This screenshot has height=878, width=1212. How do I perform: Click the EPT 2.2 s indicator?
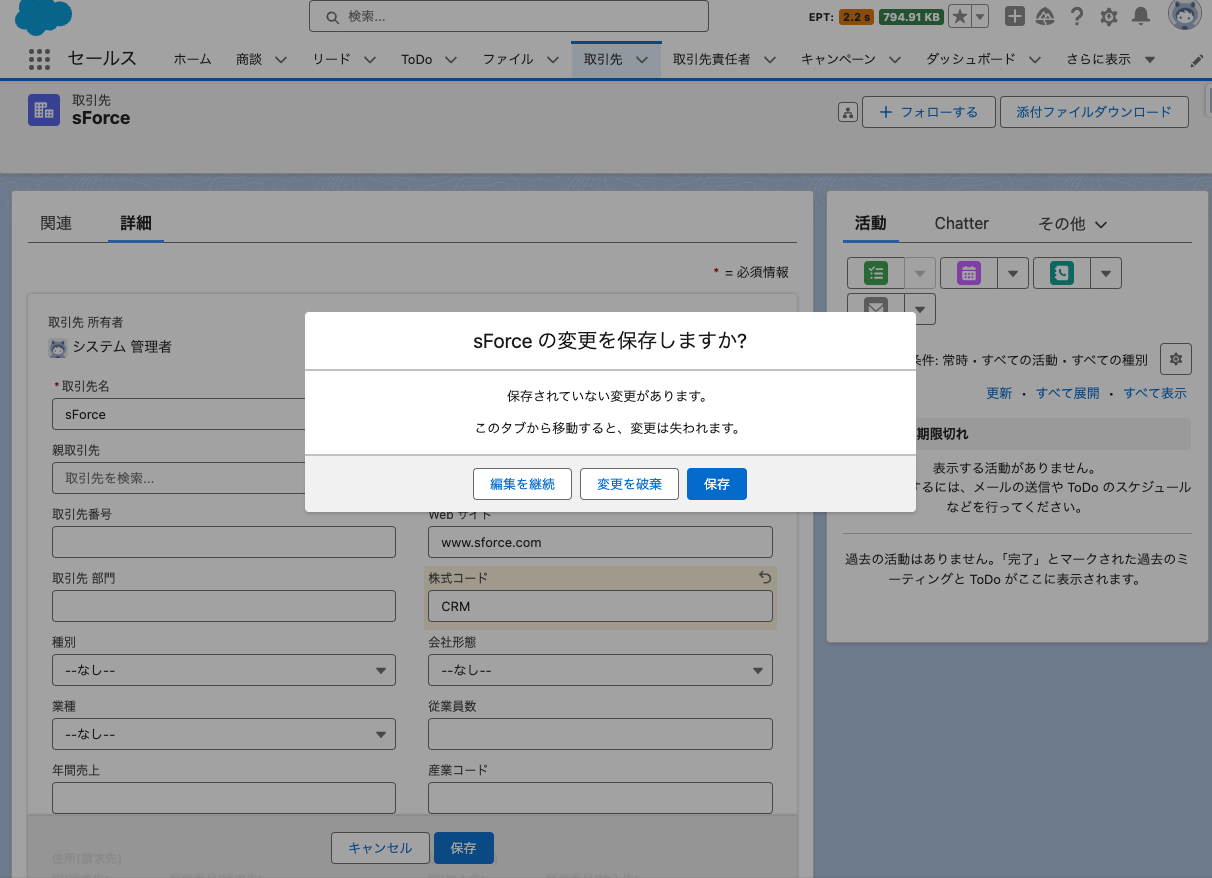tap(856, 17)
